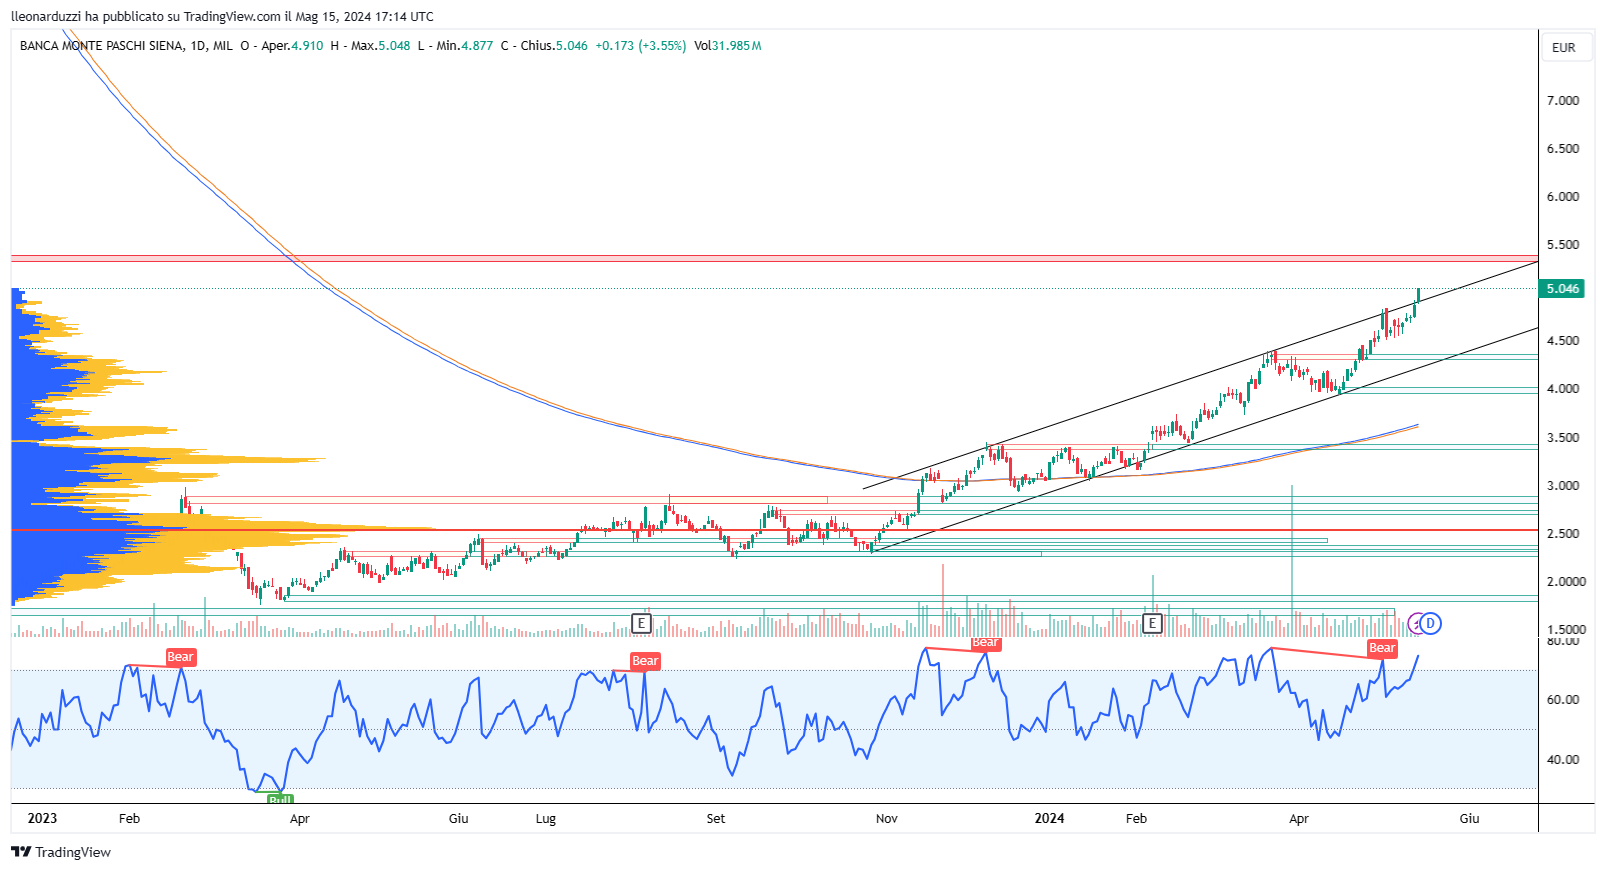Select the Bear label near May 2024
The width and height of the screenshot is (1606, 870).
[1382, 648]
